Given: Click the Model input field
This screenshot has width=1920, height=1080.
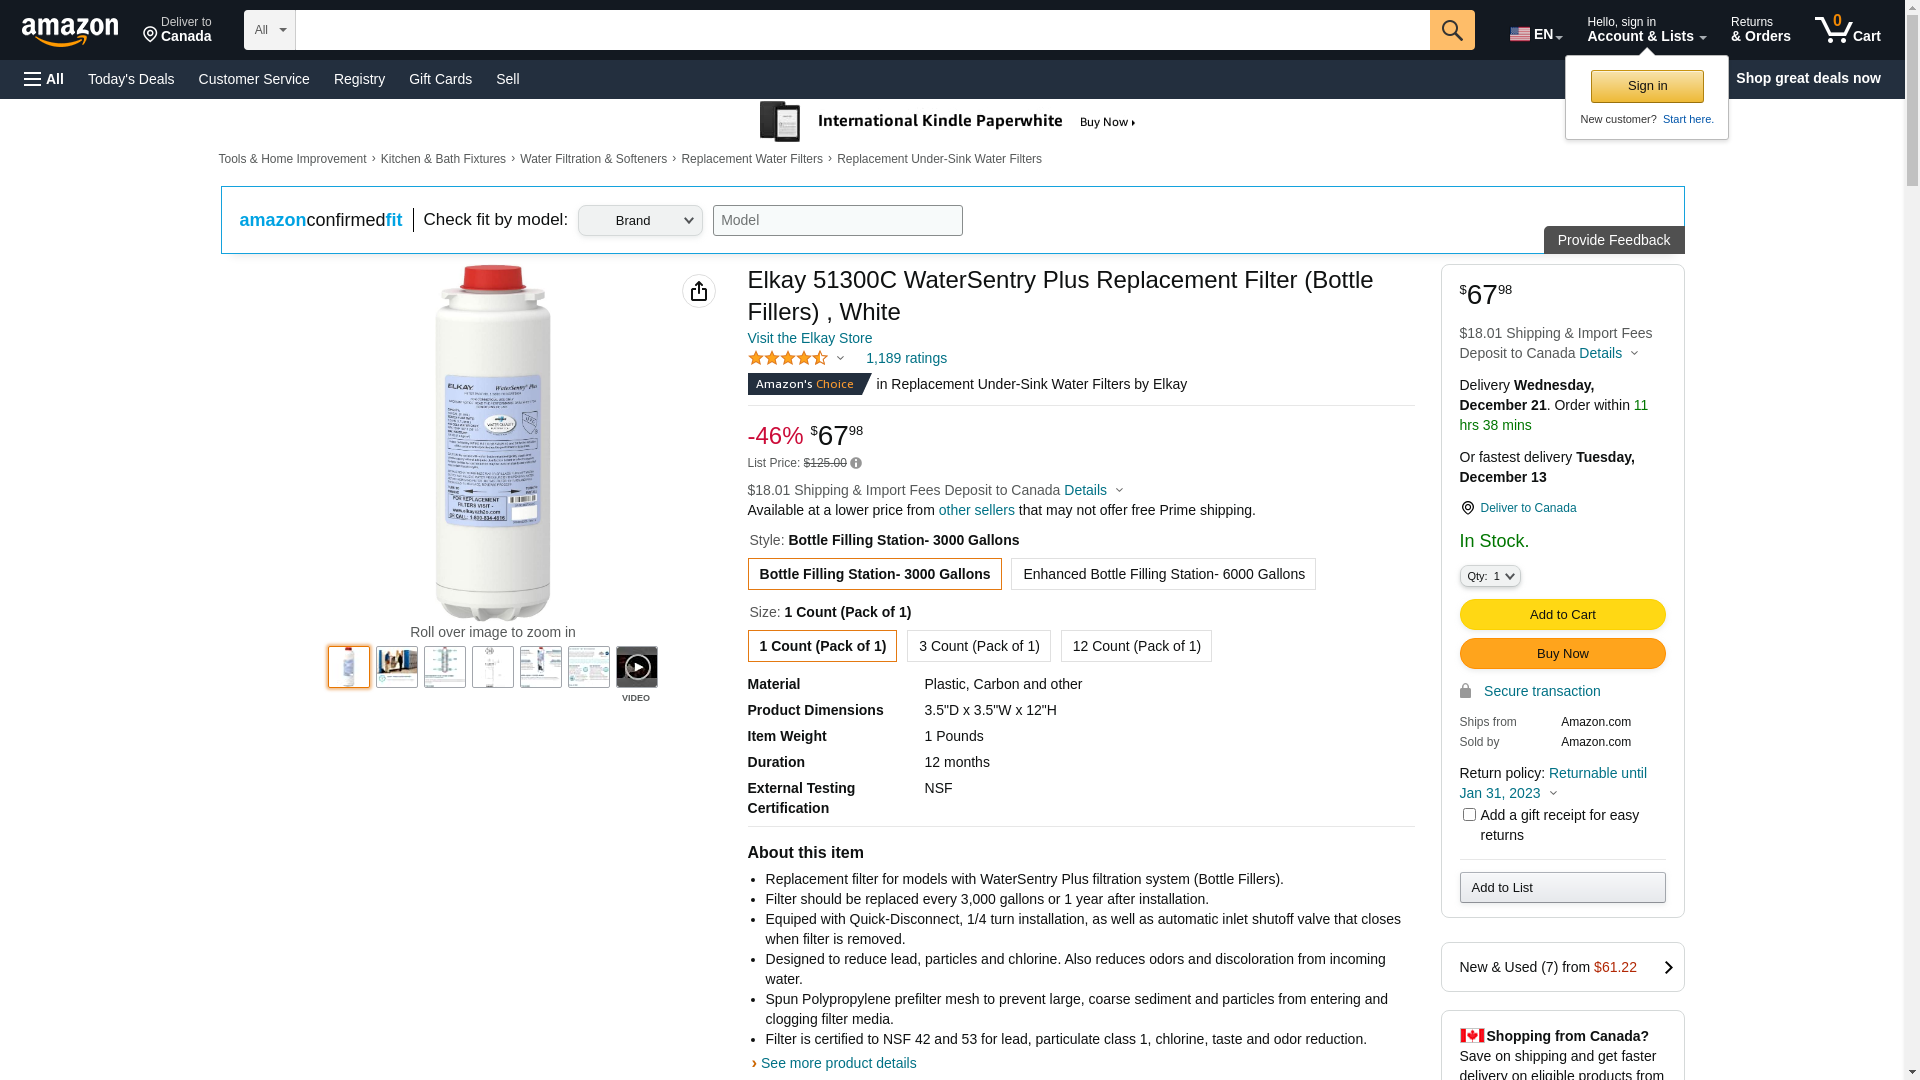Looking at the screenshot, I should coord(838,221).
